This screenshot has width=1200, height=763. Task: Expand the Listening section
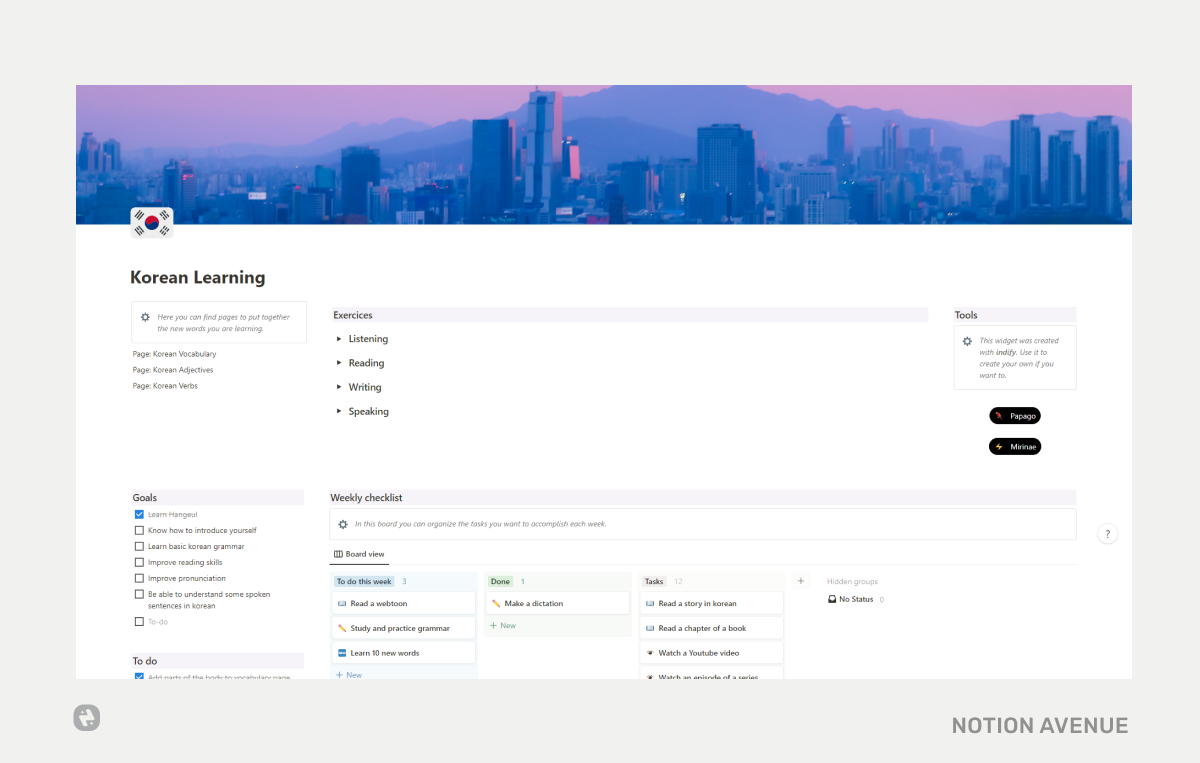coord(339,338)
